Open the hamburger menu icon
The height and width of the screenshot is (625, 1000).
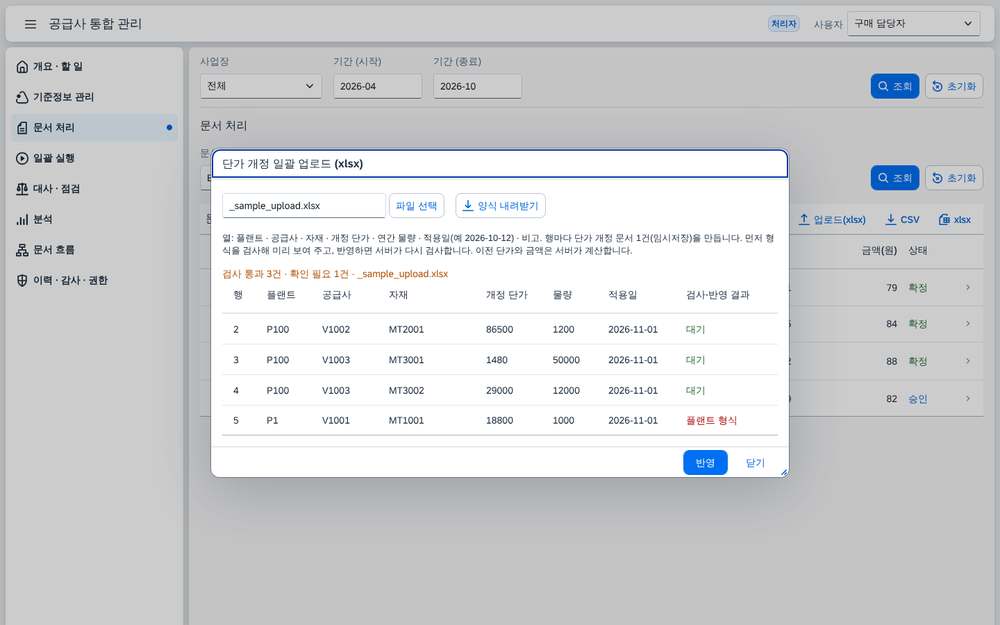tap(30, 24)
